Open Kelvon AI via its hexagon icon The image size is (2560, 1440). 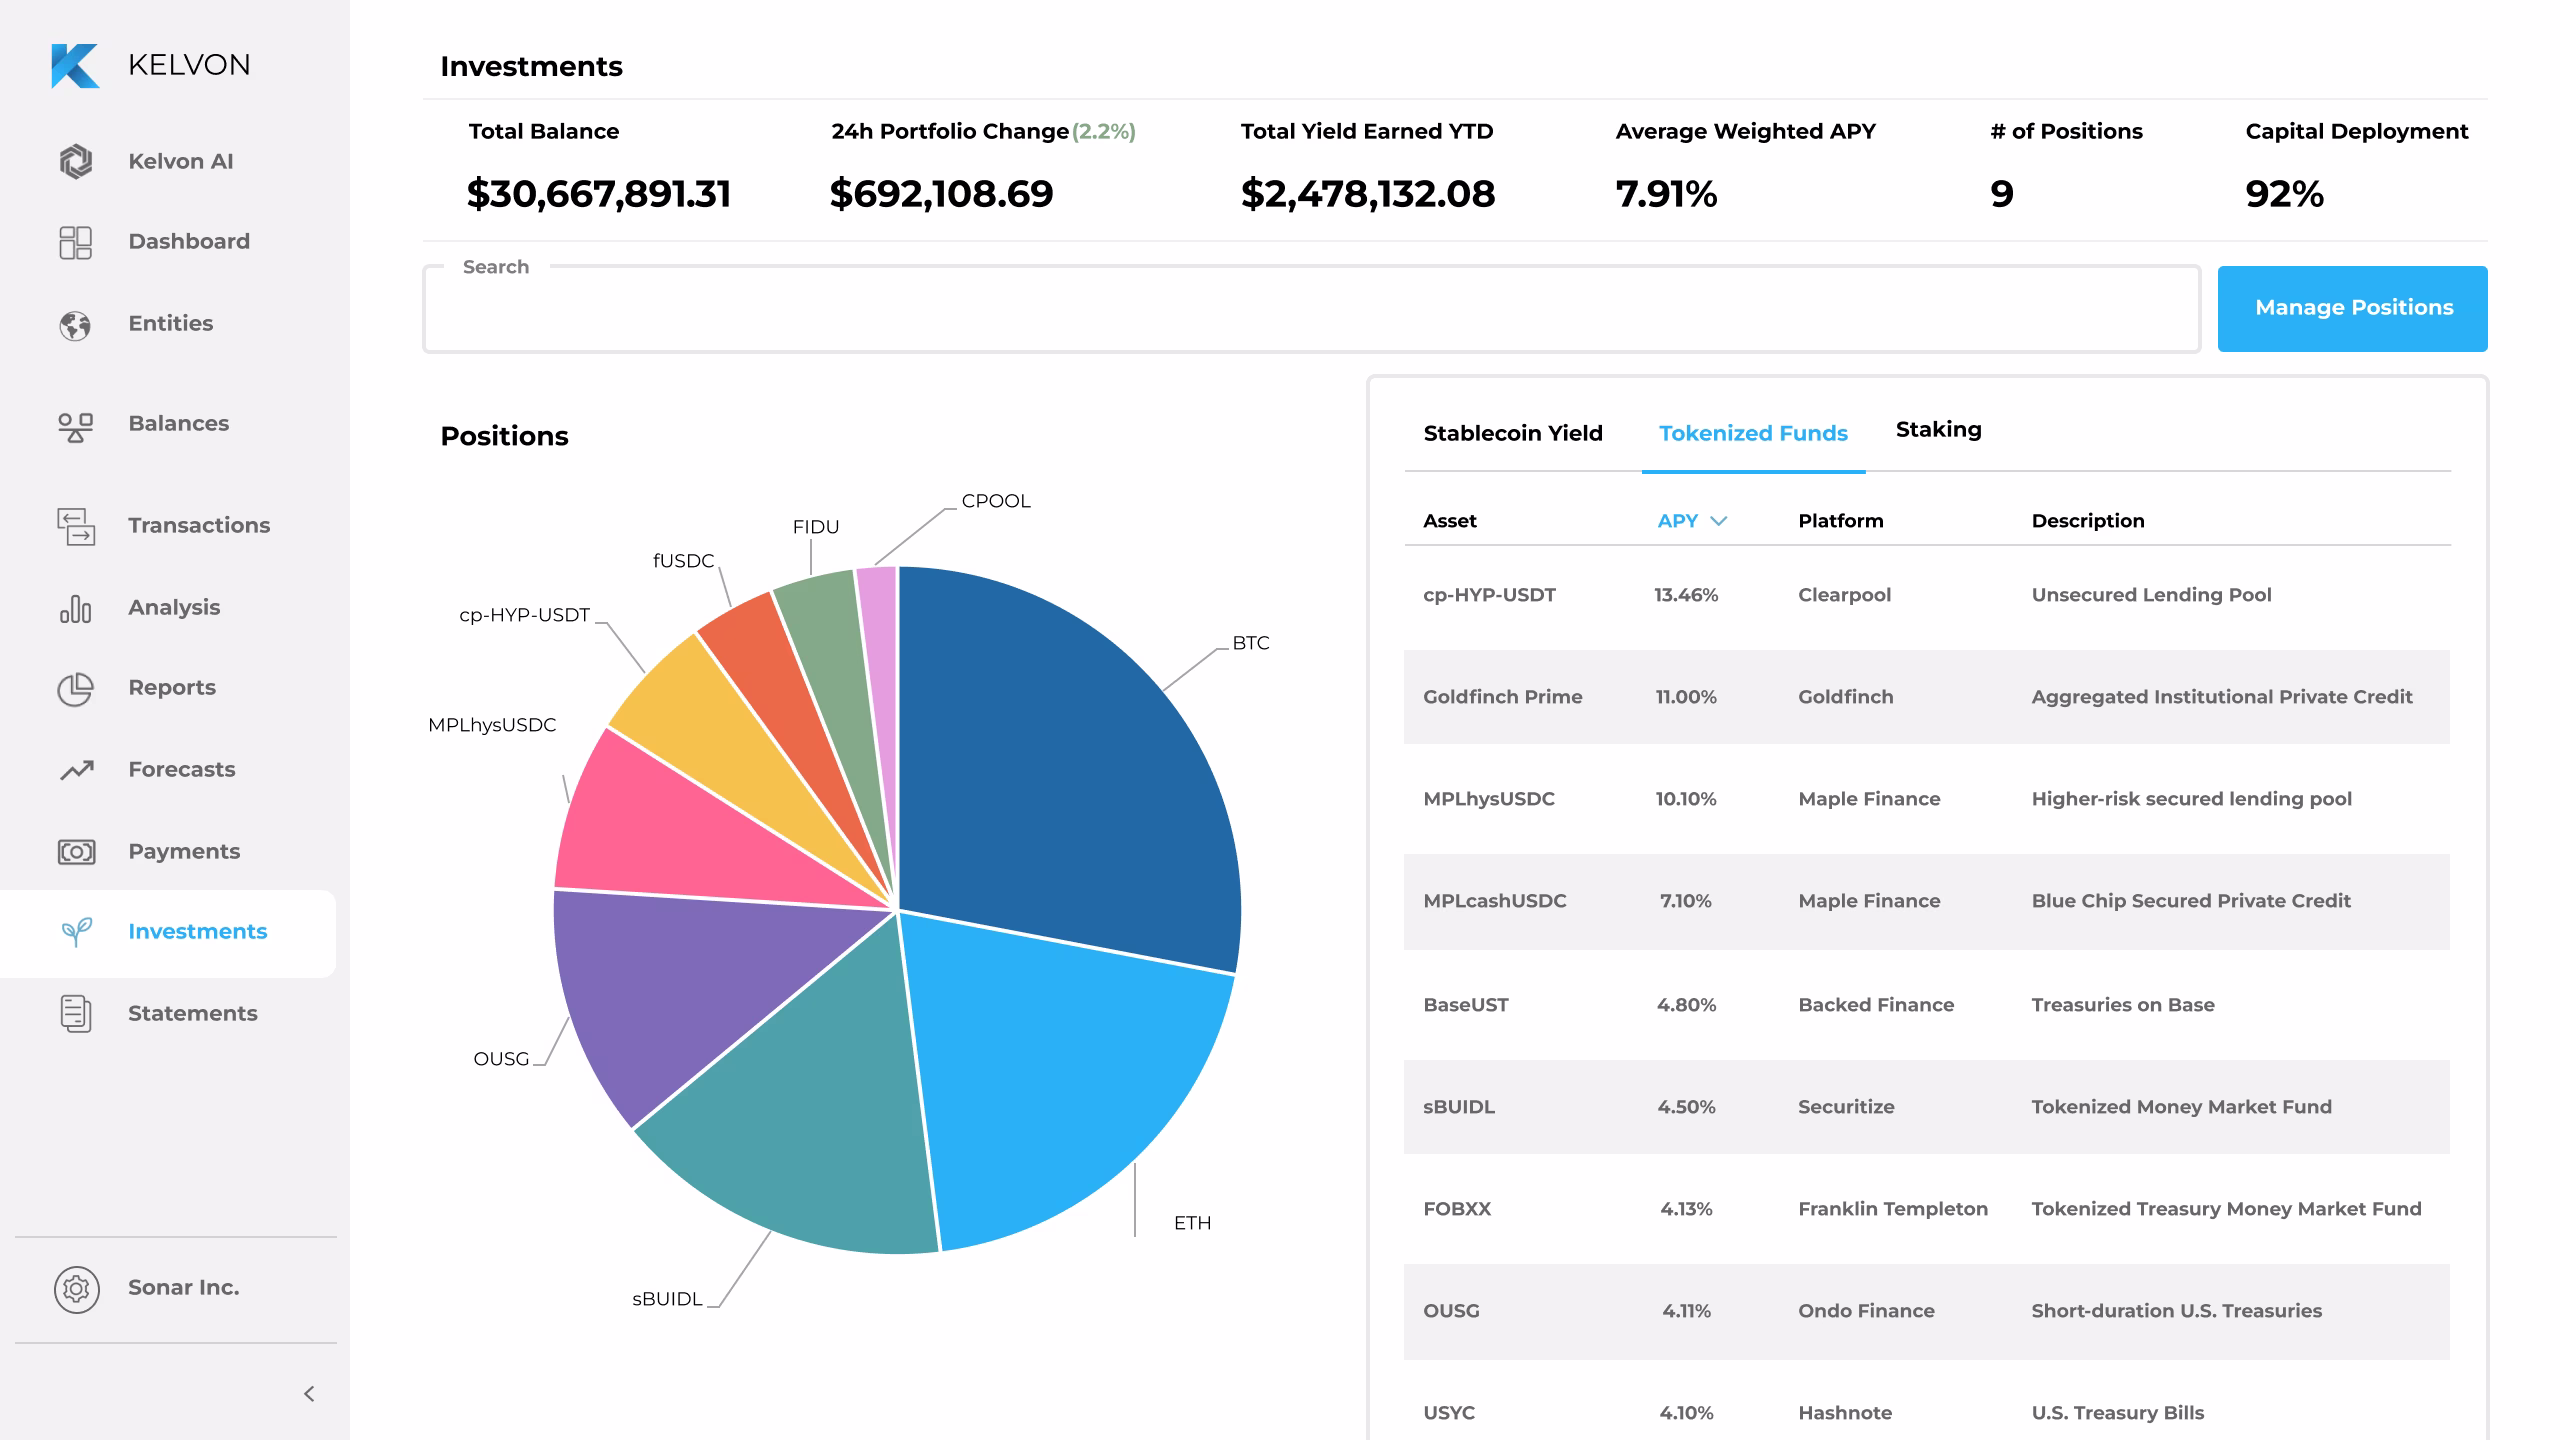(76, 161)
